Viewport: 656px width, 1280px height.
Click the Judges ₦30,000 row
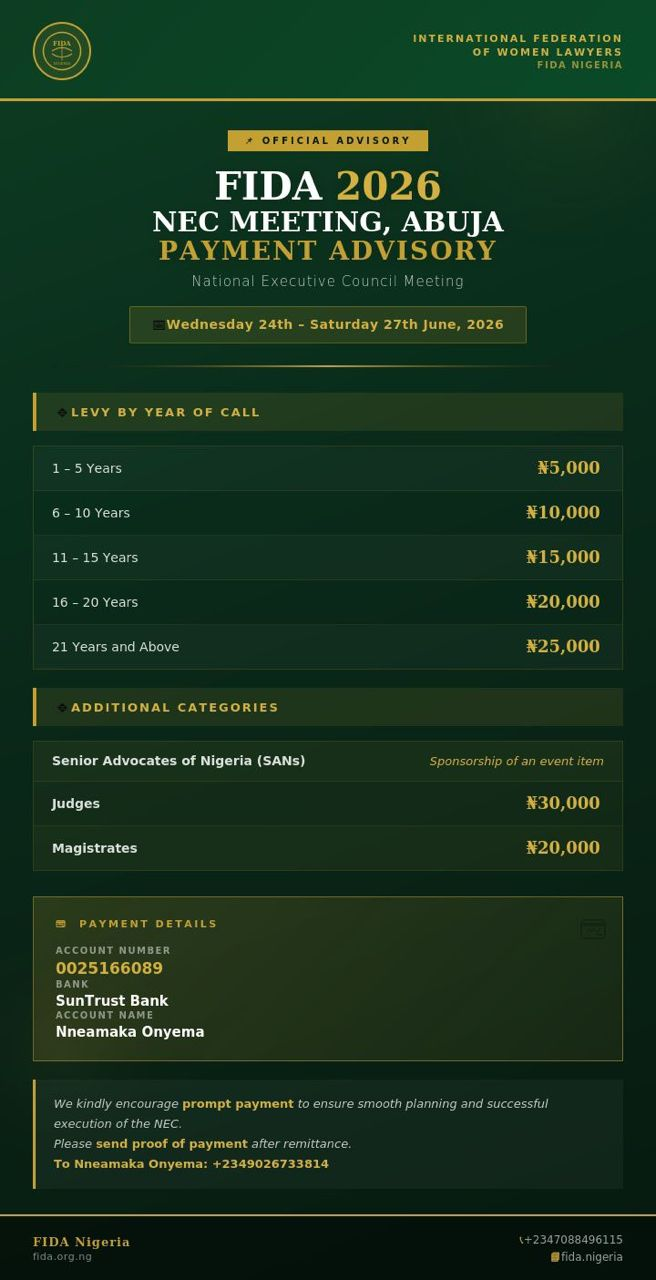pyautogui.click(x=328, y=803)
